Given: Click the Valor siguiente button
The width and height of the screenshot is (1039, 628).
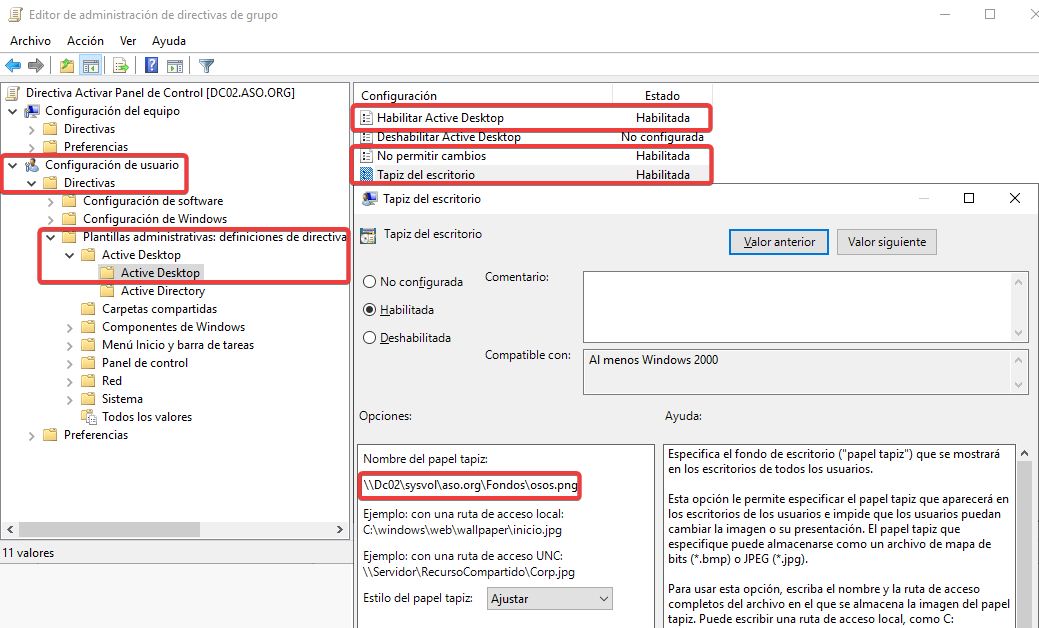Looking at the screenshot, I should click(x=886, y=242).
